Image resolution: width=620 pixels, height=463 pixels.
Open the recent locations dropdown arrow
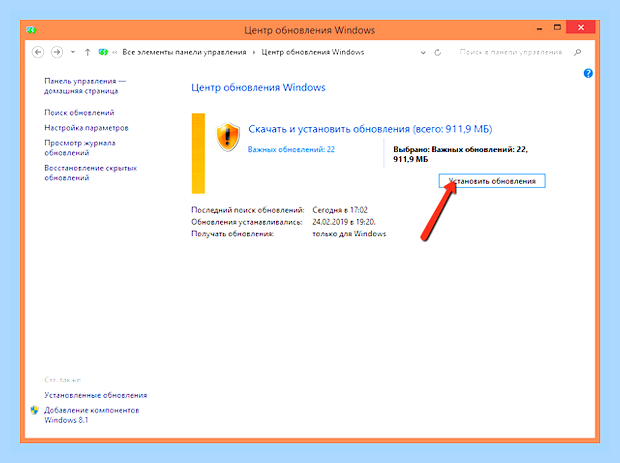(x=73, y=52)
